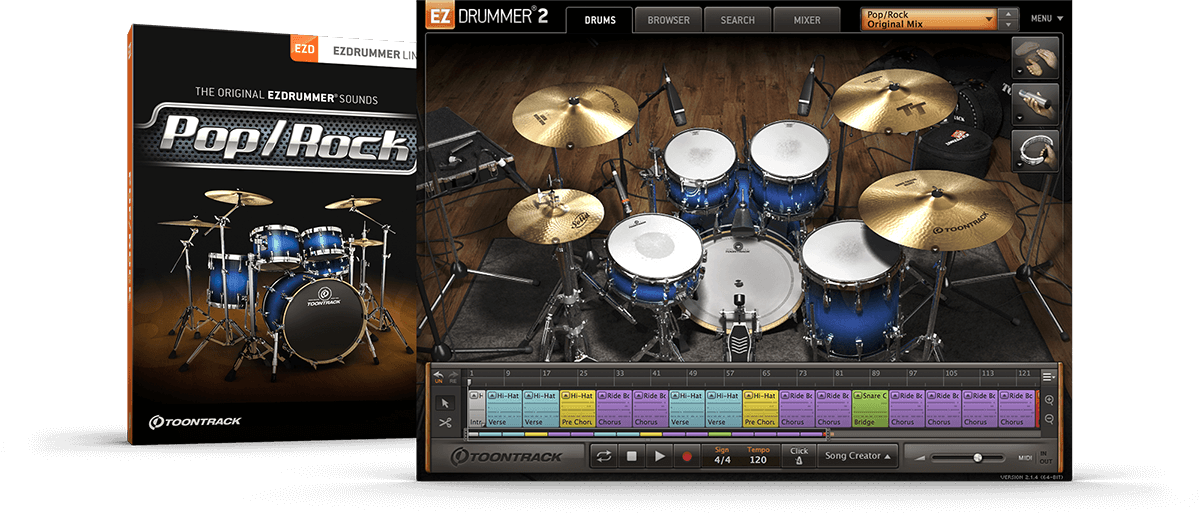
Task: Select the gray Intro song block
Action: tap(476, 409)
